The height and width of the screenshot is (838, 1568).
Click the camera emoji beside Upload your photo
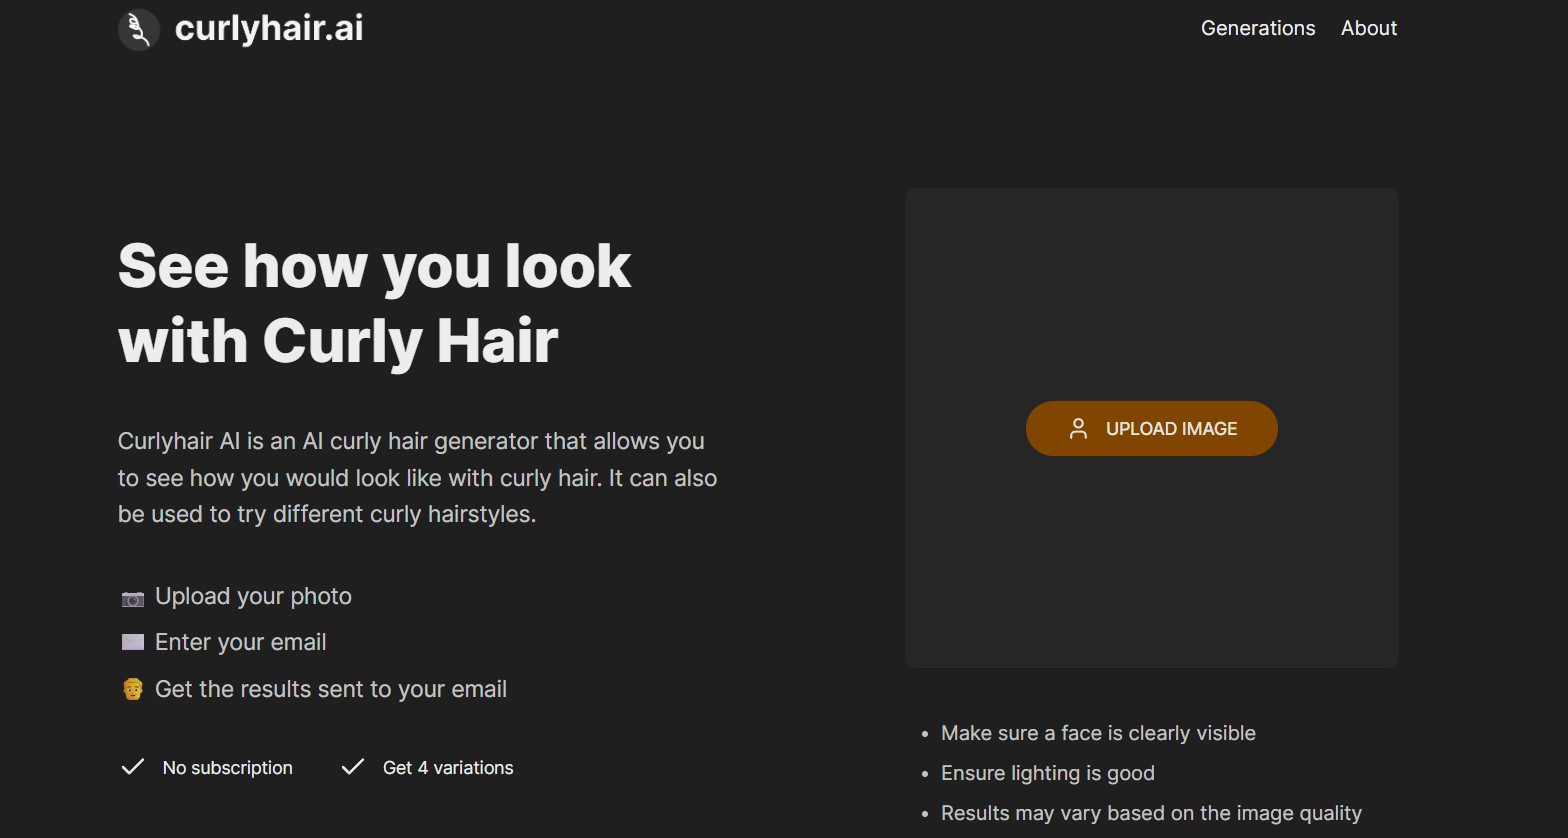(133, 598)
